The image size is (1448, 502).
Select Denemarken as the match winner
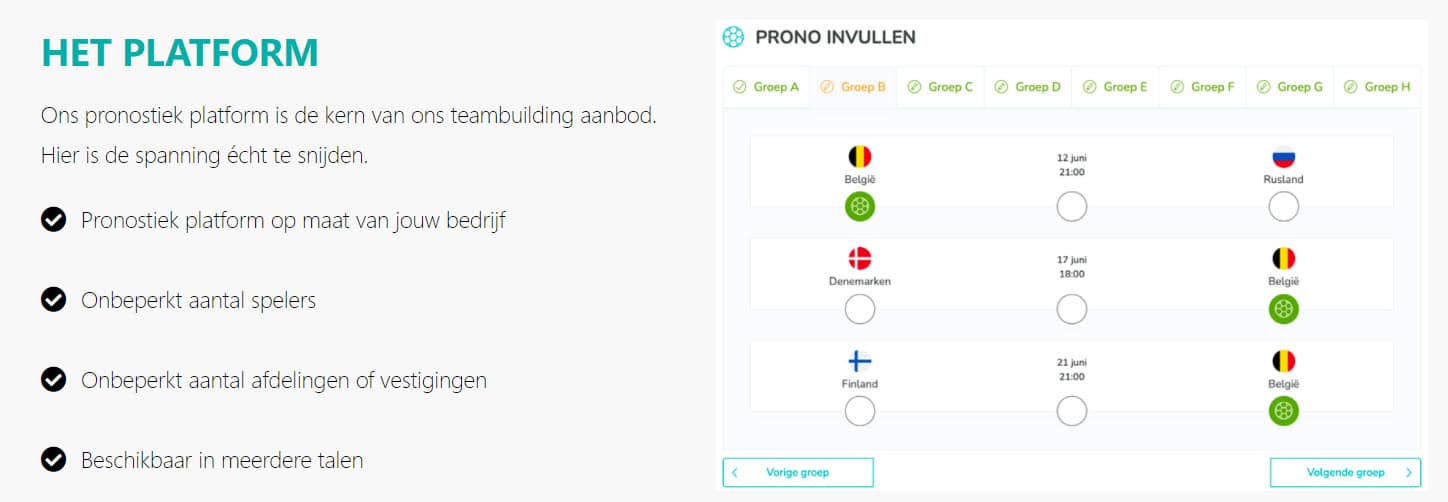point(860,309)
